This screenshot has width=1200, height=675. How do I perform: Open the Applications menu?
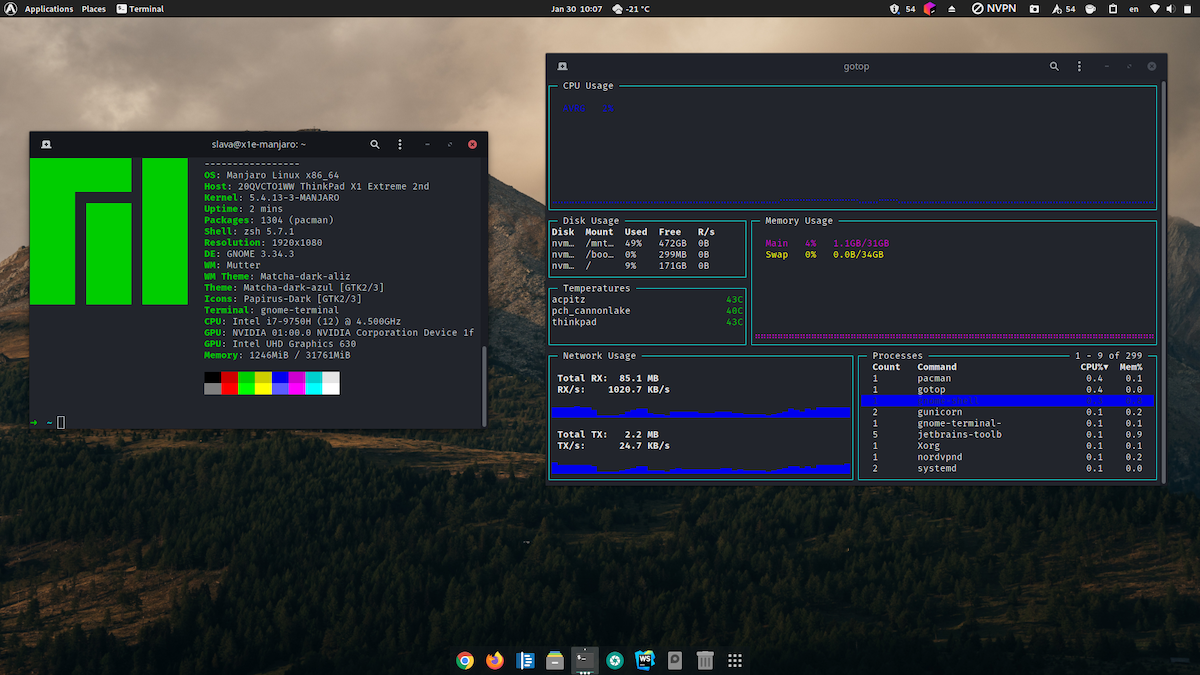coord(49,9)
